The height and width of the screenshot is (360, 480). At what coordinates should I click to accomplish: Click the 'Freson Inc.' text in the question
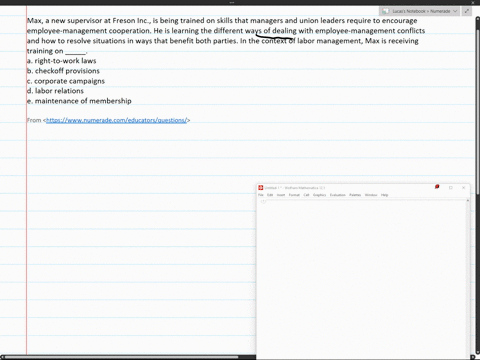click(131, 21)
